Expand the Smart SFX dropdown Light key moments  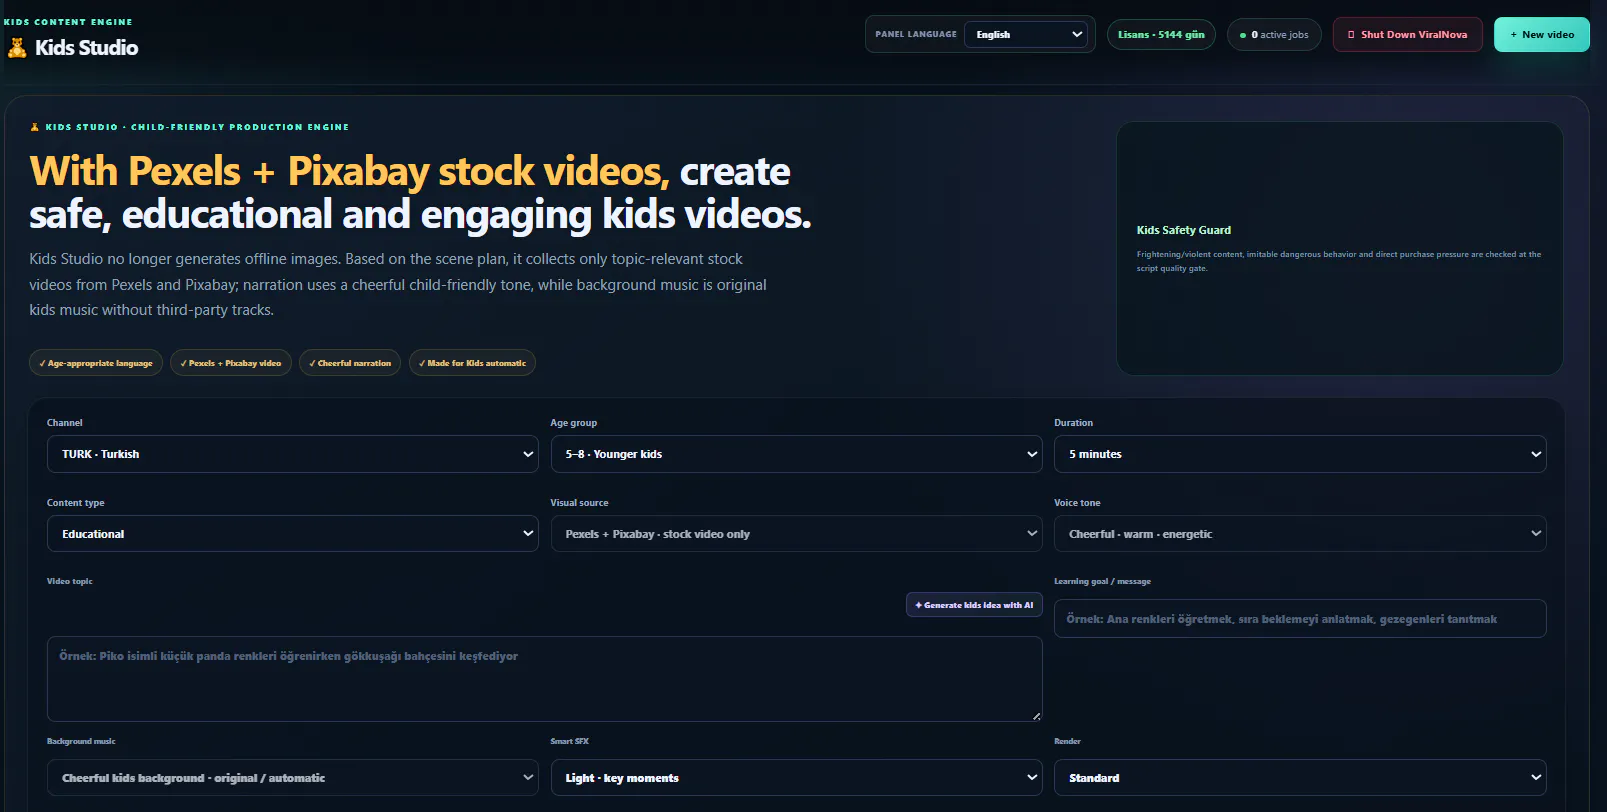tap(796, 778)
